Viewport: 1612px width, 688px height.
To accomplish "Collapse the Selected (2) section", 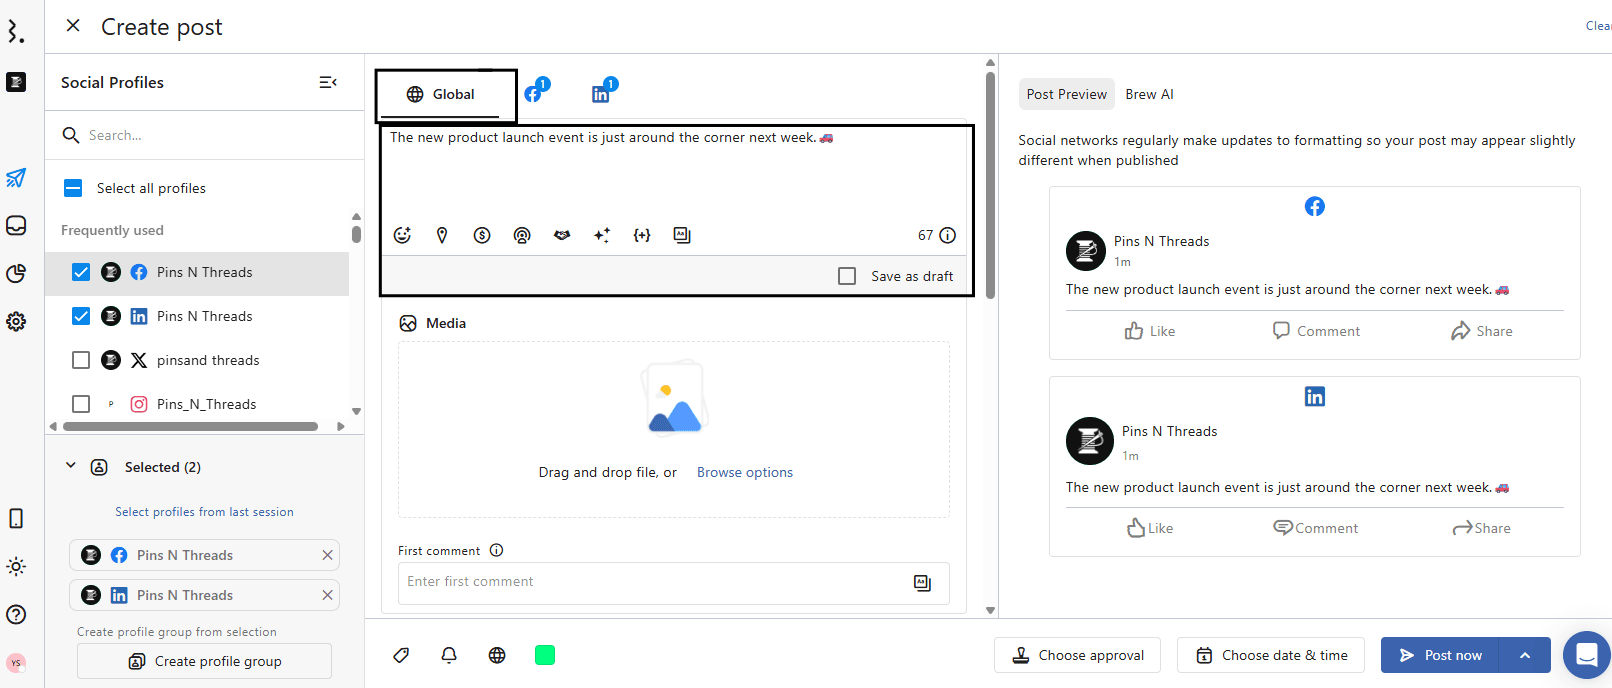I will tap(71, 466).
